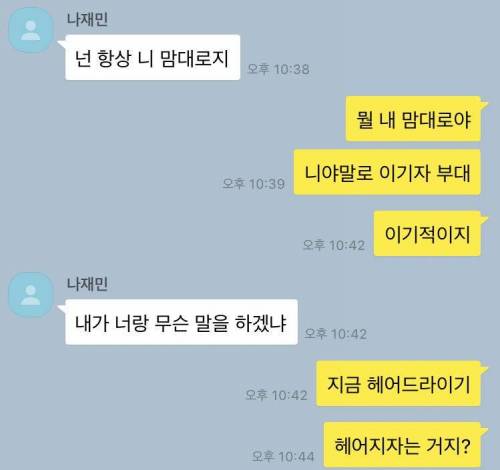This screenshot has width=500, height=470.
Task: Select the first 나재민 sender name
Action: (87, 19)
